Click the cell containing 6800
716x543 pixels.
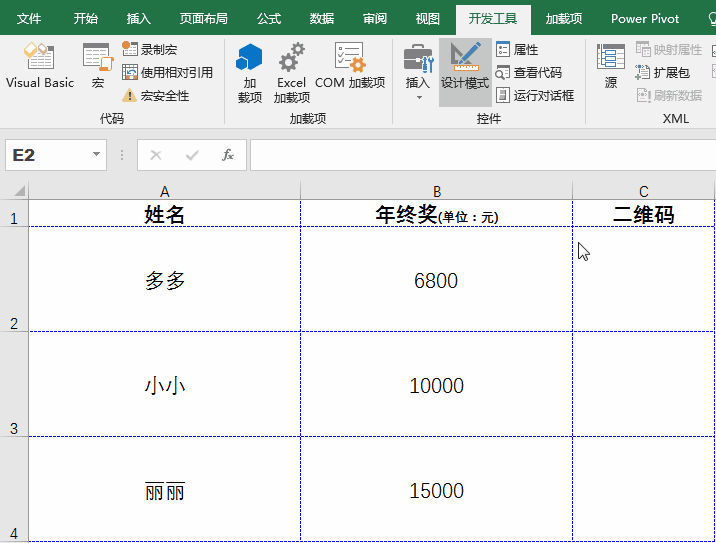(437, 279)
